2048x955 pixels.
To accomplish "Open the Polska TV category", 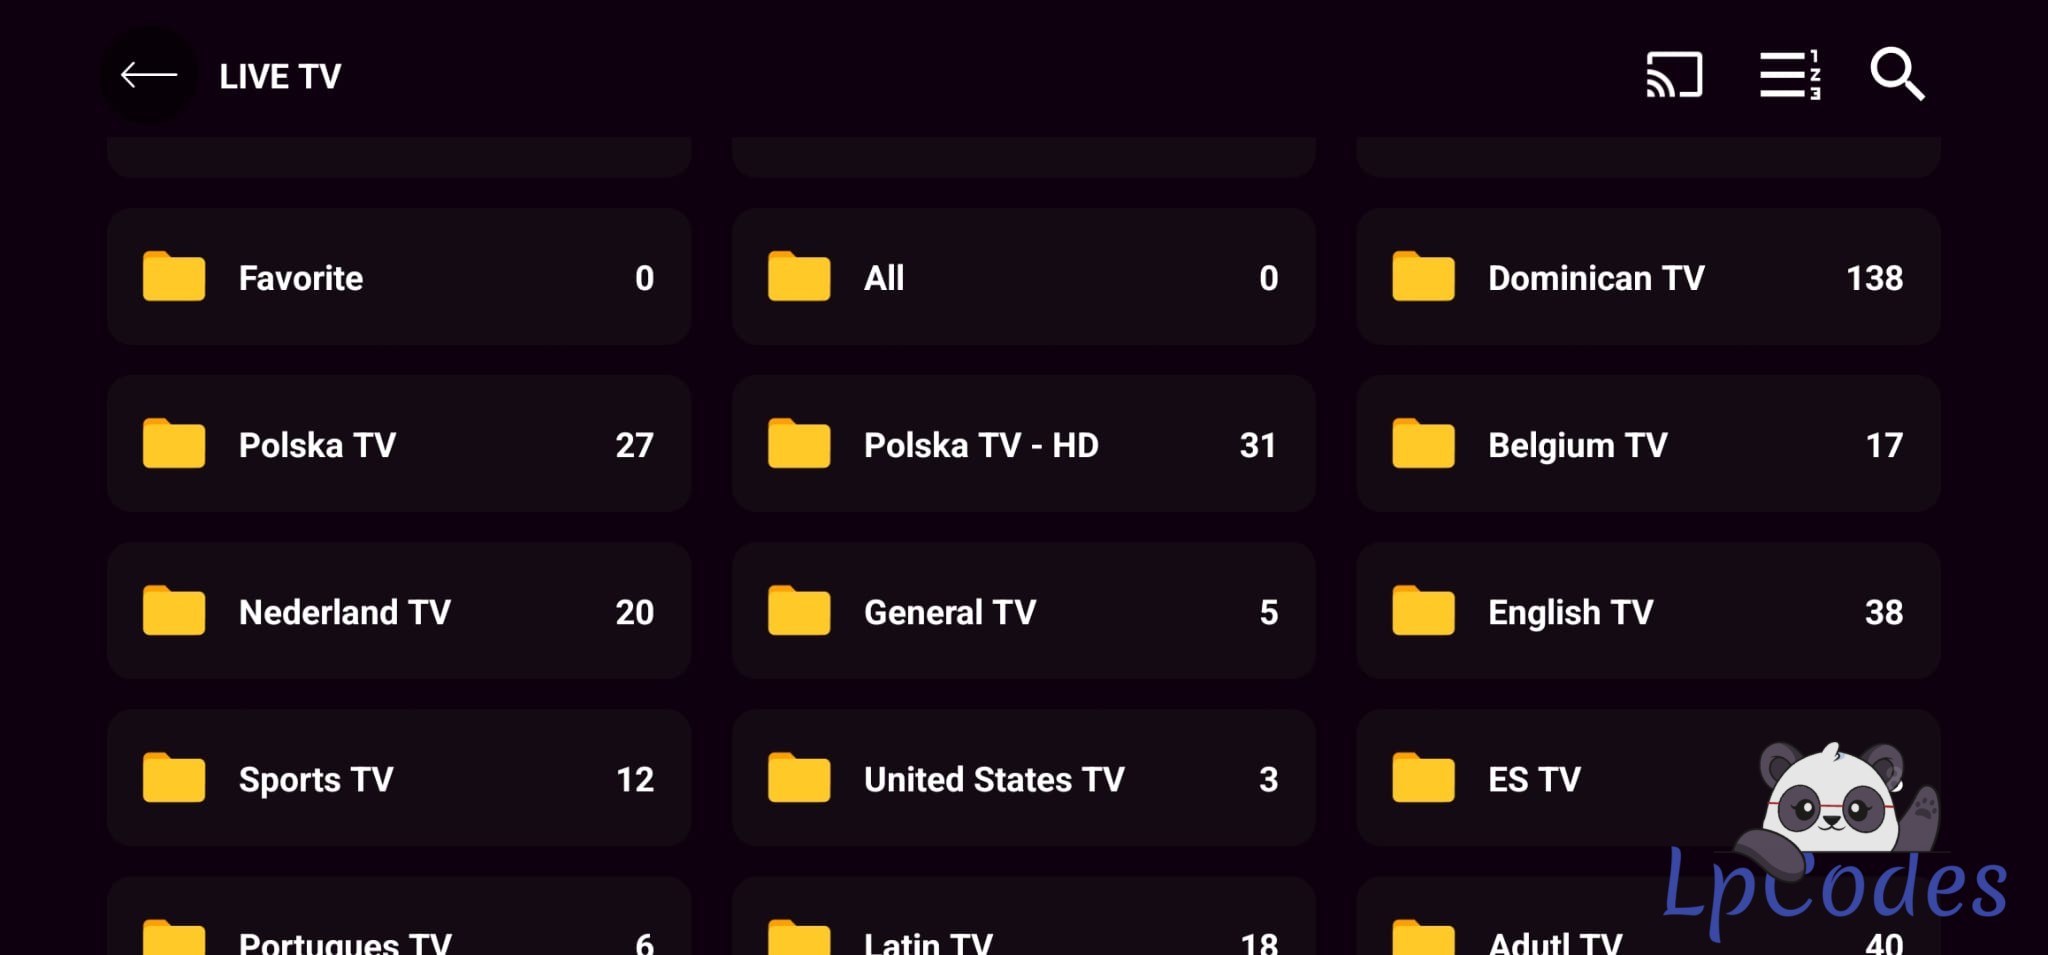I will pos(398,444).
